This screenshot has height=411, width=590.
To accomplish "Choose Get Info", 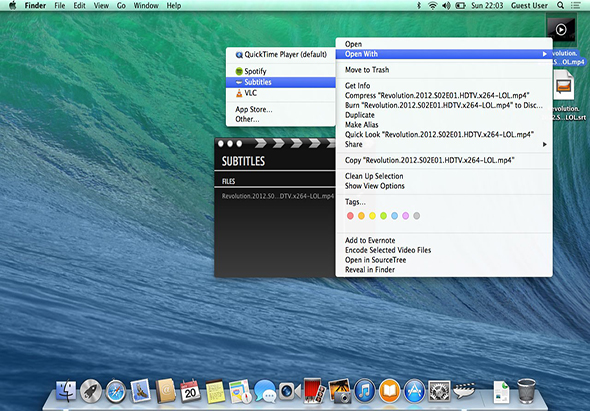I will 357,85.
